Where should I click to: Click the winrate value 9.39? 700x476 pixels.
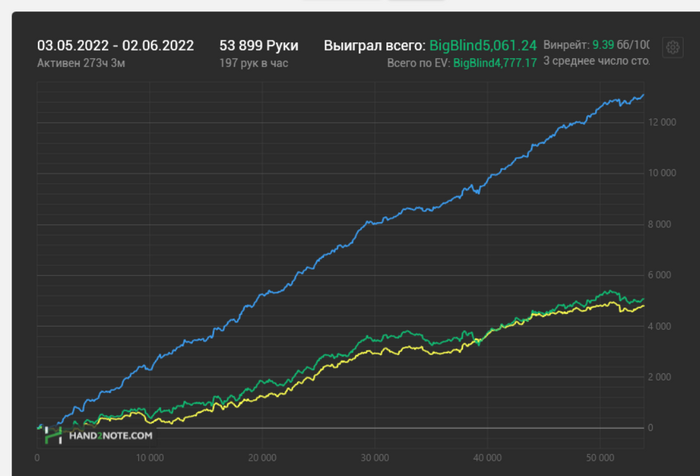[x=603, y=45]
